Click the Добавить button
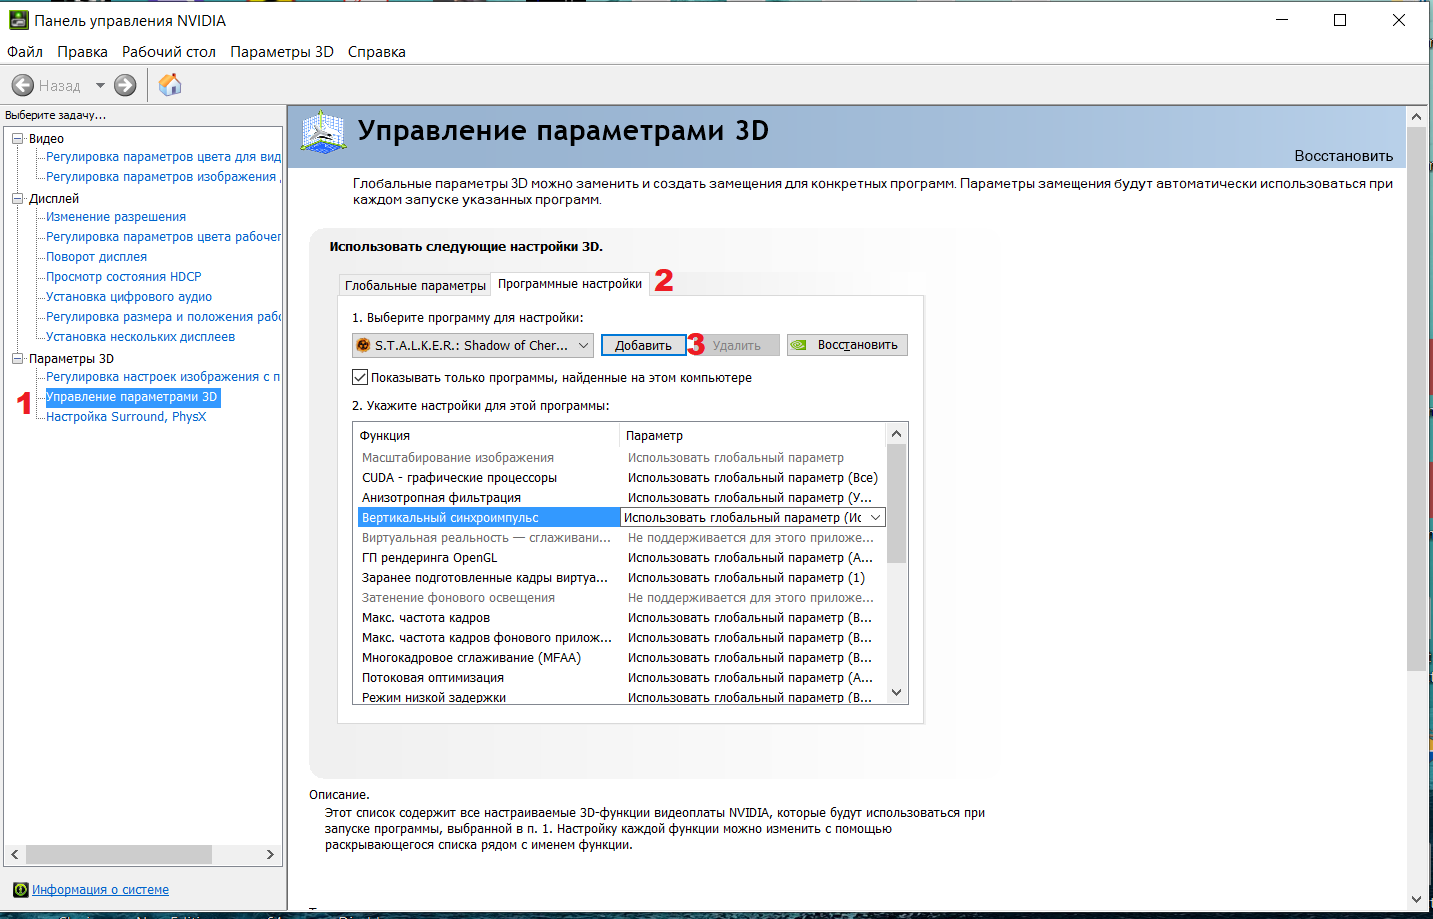 coord(643,345)
